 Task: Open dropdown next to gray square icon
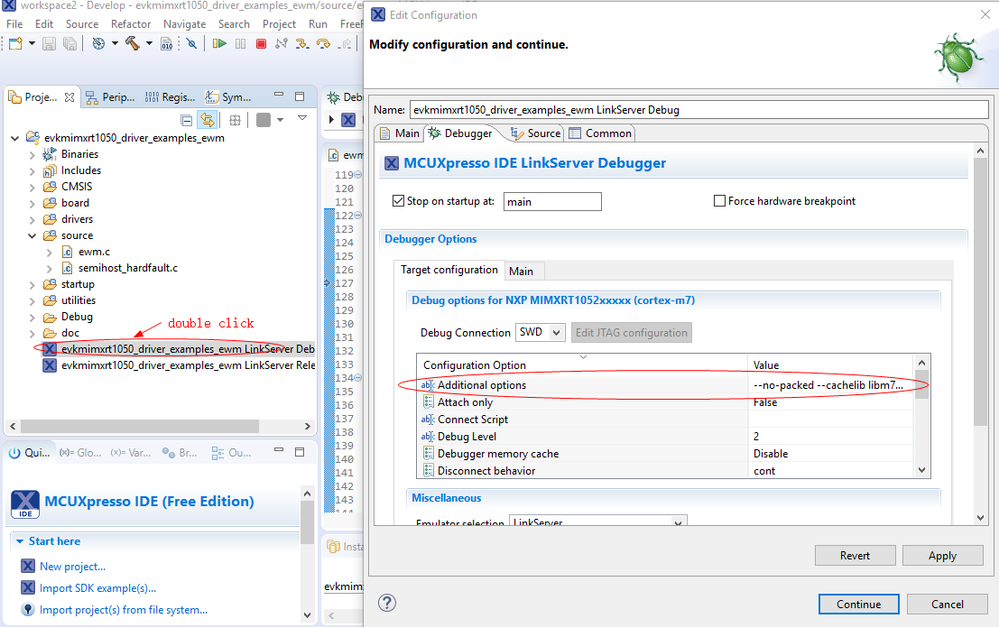[x=280, y=120]
